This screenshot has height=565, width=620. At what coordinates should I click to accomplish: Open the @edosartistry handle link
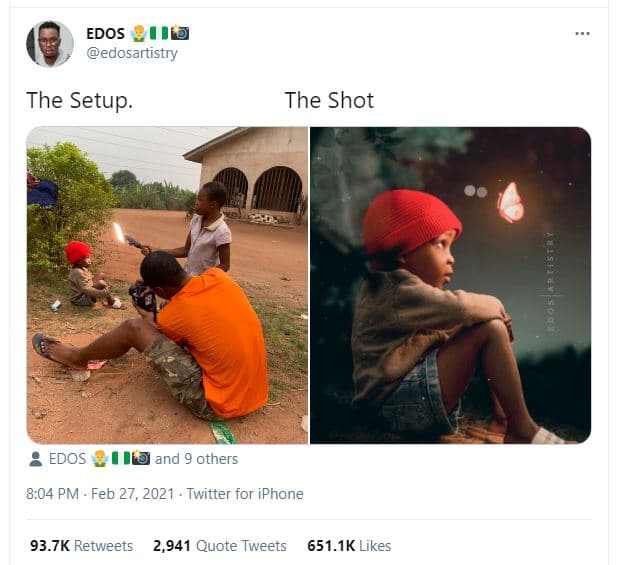point(132,53)
